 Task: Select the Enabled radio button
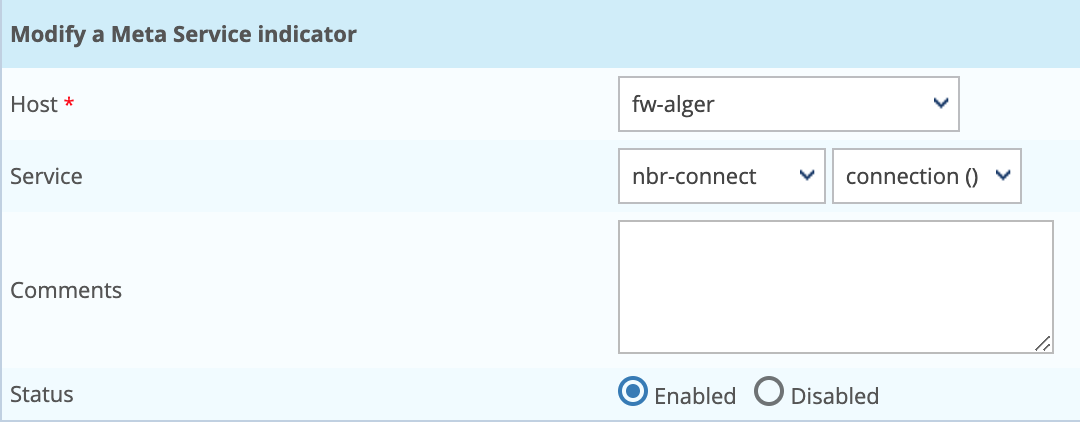[x=632, y=393]
